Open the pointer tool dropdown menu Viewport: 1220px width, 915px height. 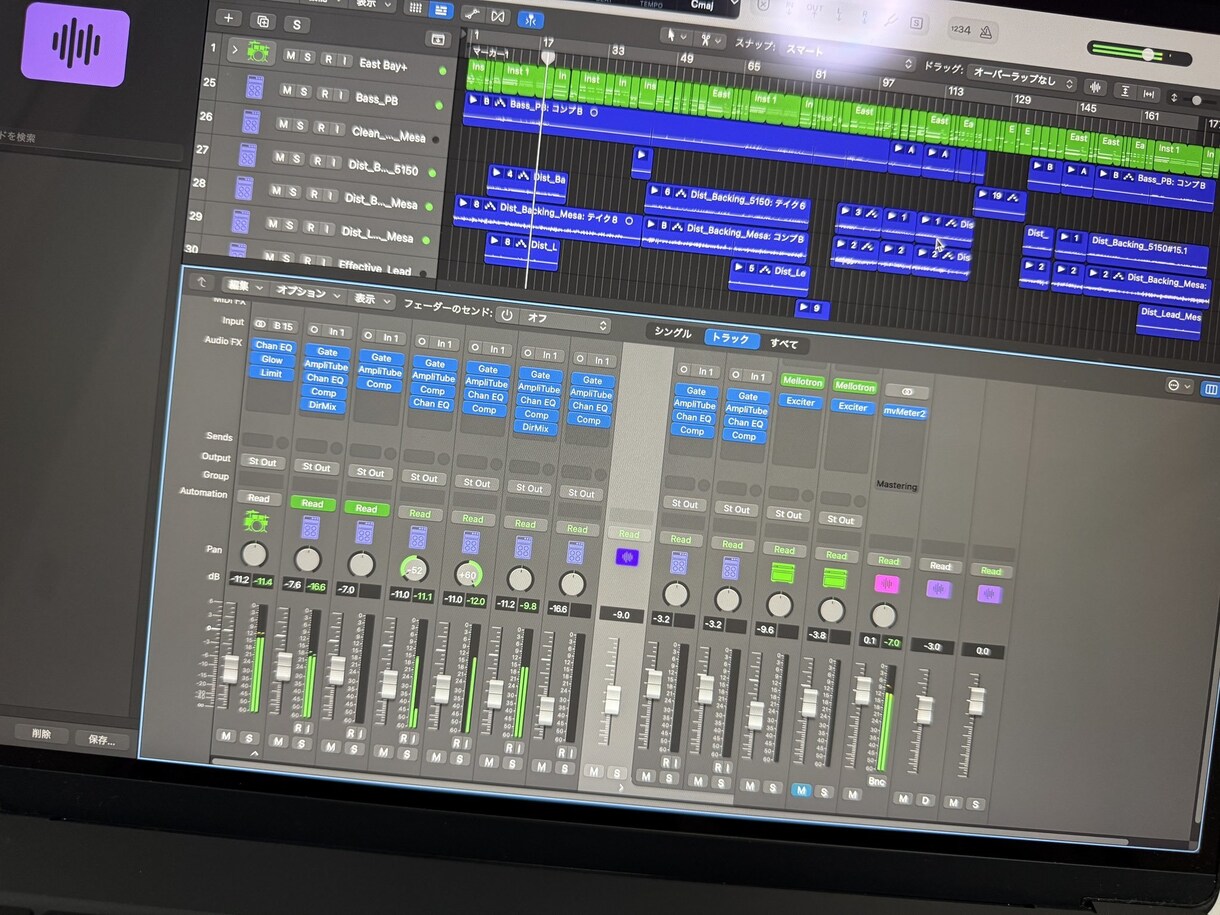point(676,35)
